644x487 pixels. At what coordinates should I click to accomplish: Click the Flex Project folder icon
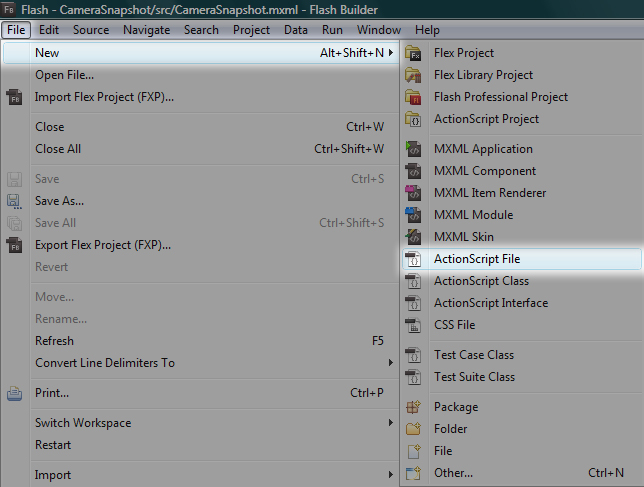(x=413, y=53)
